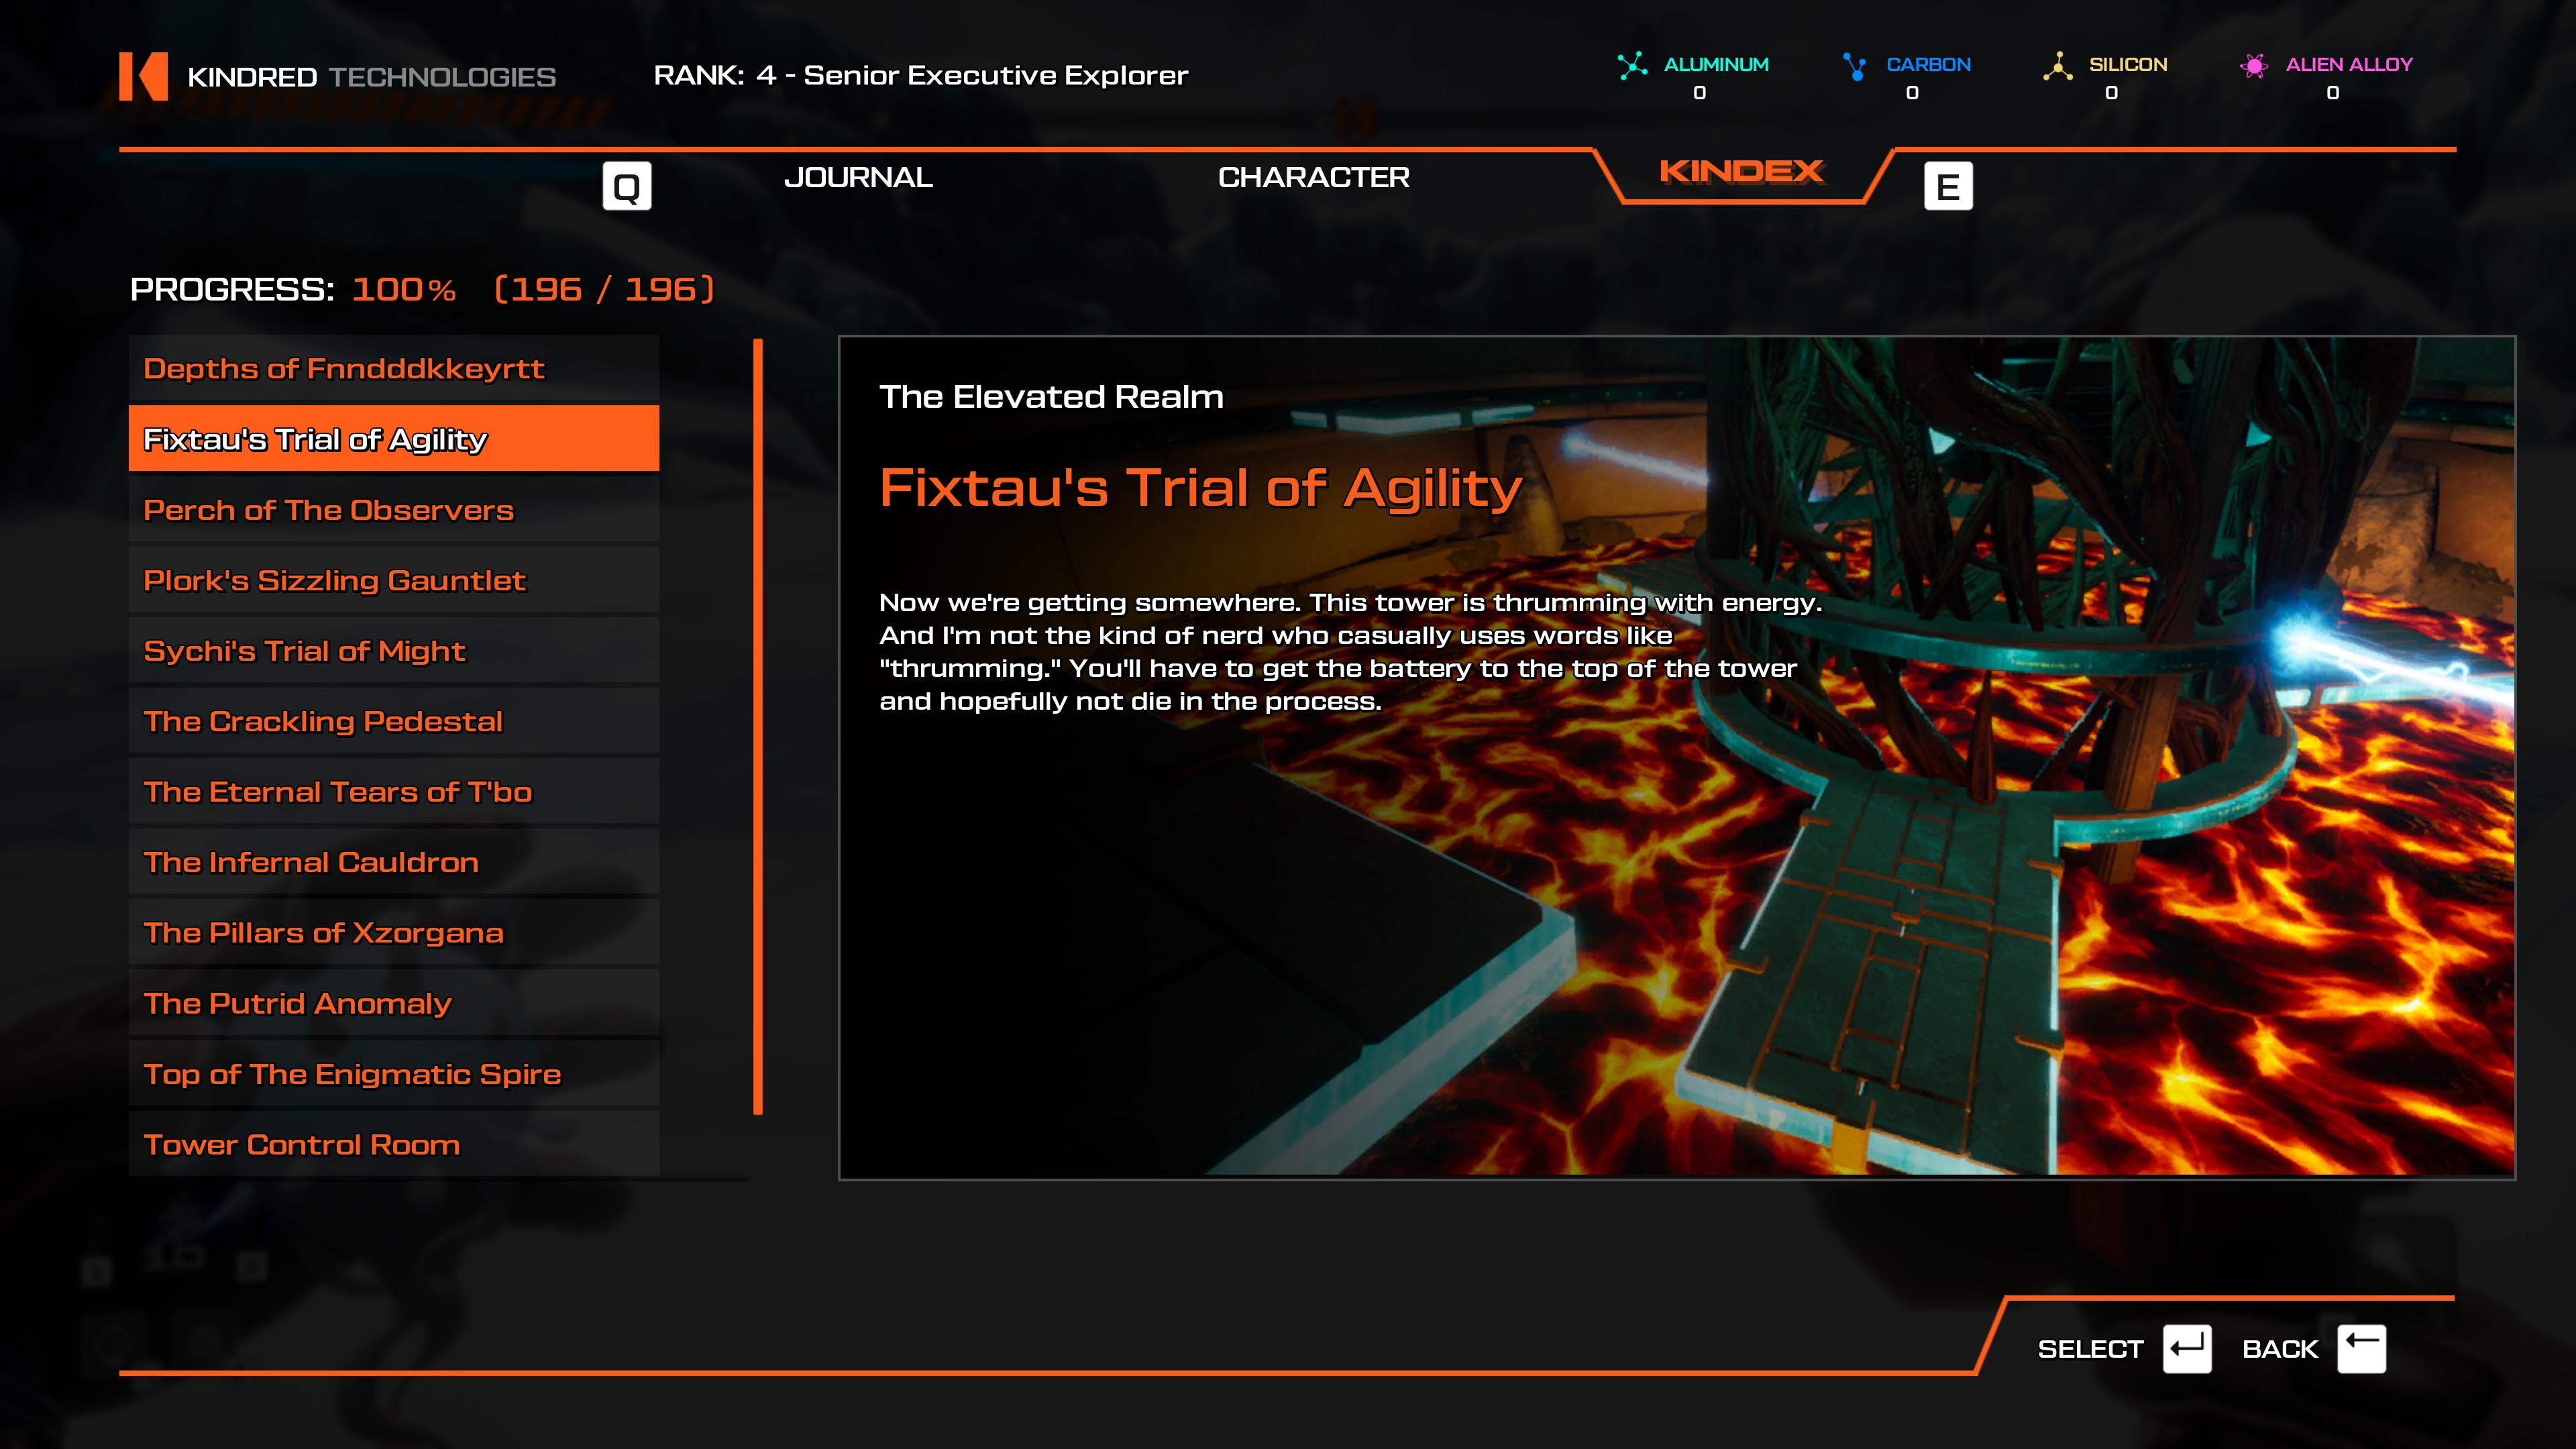Click the Silicon resource icon
This screenshot has height=1449, width=2576.
point(2057,66)
